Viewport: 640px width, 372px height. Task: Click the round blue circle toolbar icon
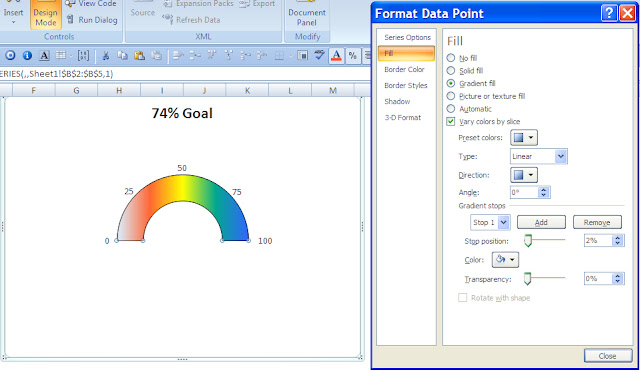[x=10, y=55]
